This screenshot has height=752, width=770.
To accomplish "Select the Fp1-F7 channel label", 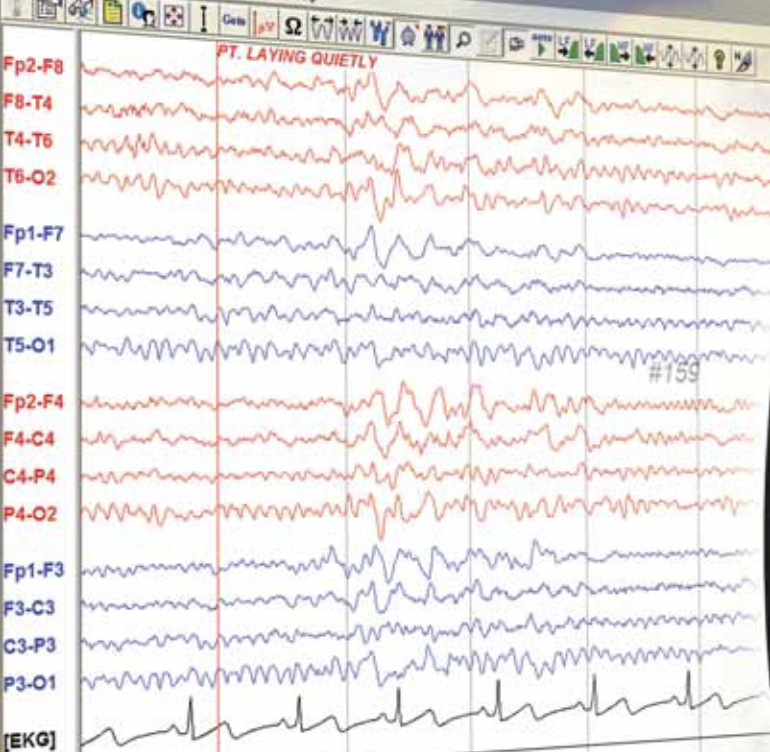I will [33, 233].
